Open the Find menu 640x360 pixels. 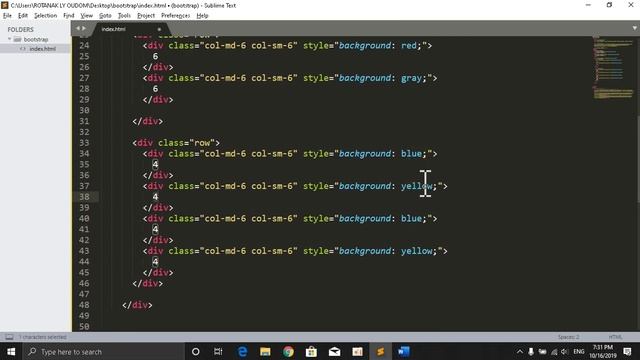(x=69, y=16)
